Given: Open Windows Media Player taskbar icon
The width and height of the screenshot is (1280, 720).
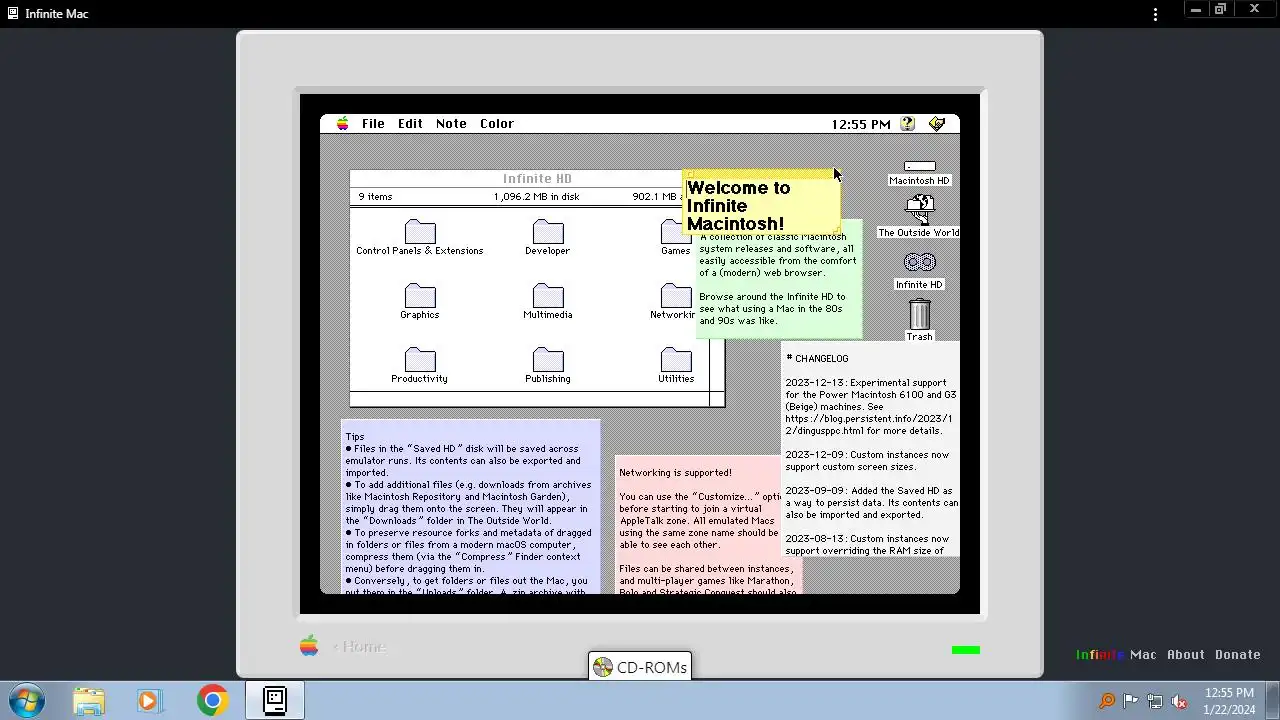Looking at the screenshot, I should point(149,701).
